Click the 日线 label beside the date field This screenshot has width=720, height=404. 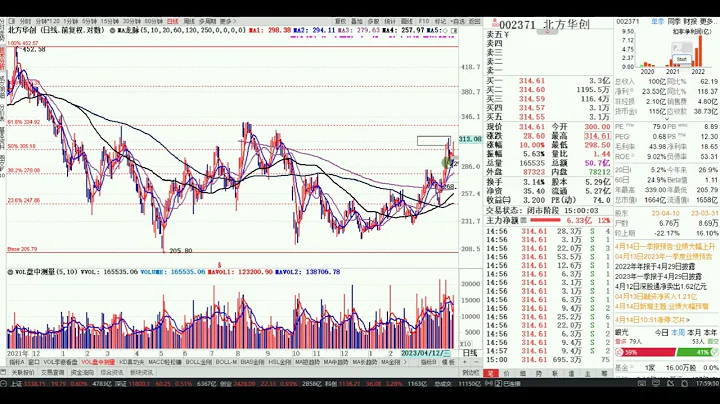(470, 353)
